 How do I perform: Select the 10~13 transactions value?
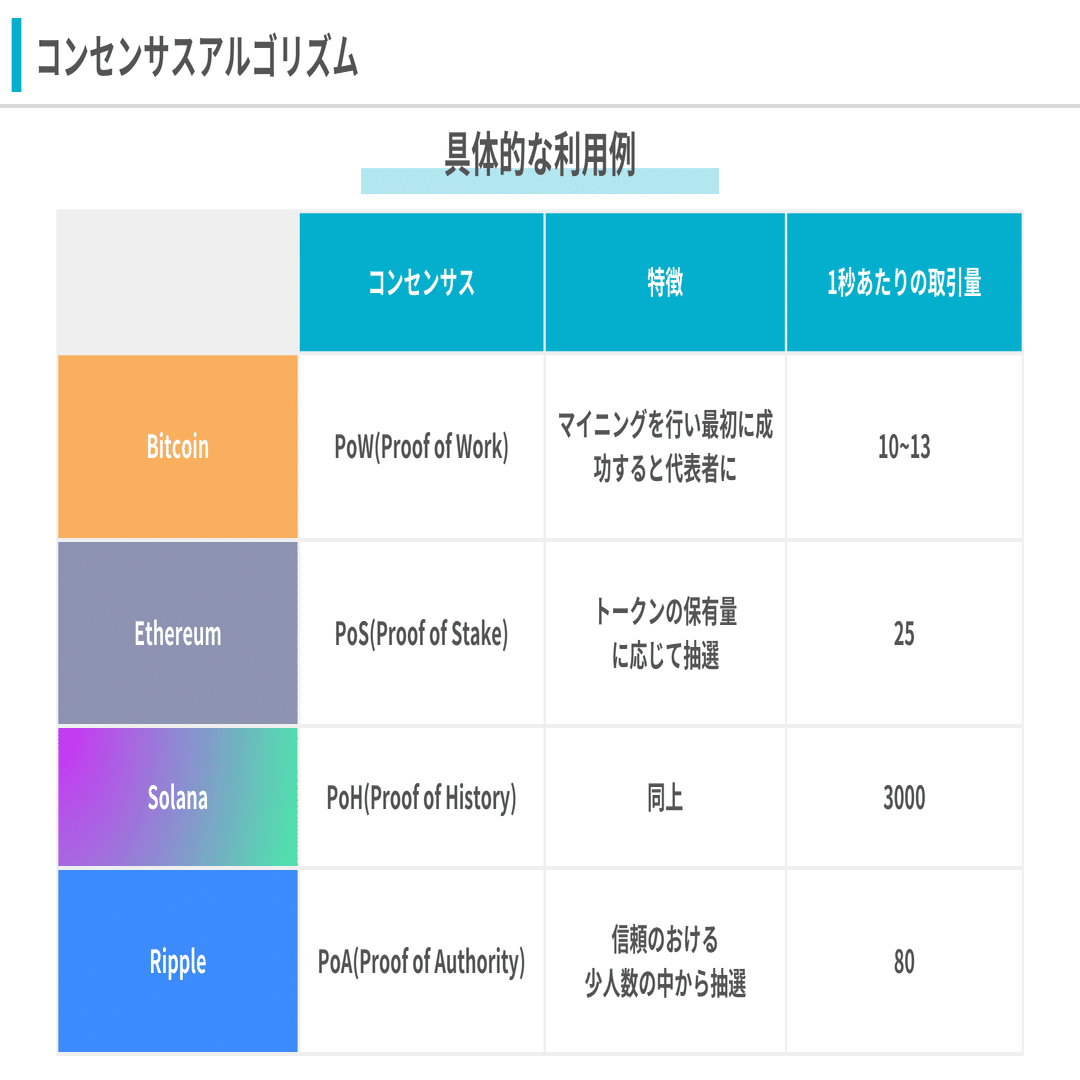[x=904, y=446]
